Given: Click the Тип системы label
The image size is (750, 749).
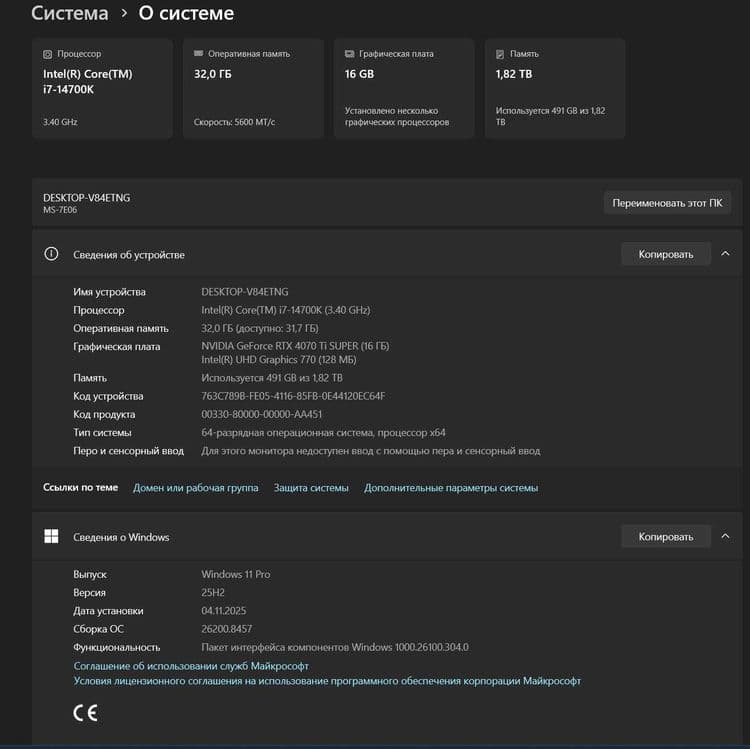Looking at the screenshot, I should coord(102,432).
